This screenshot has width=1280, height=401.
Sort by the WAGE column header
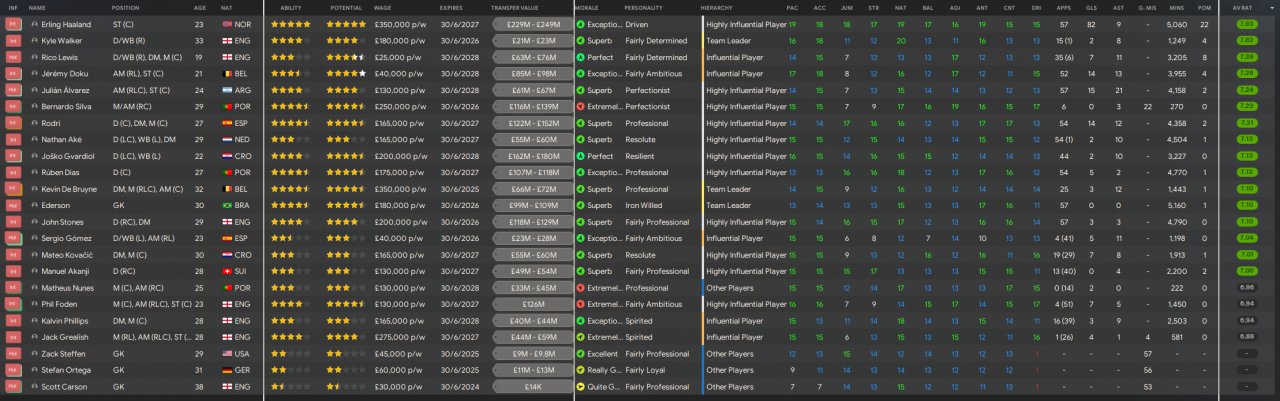point(384,7)
